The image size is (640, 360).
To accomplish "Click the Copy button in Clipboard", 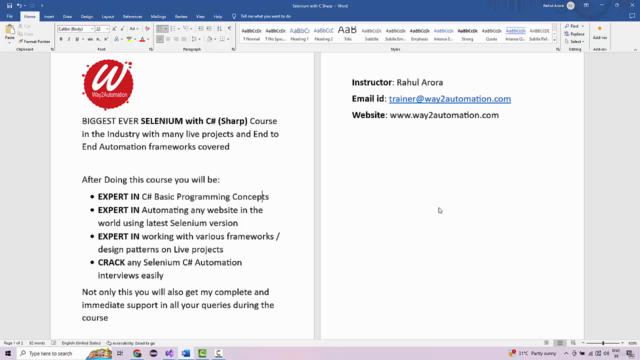I will 25,34.
